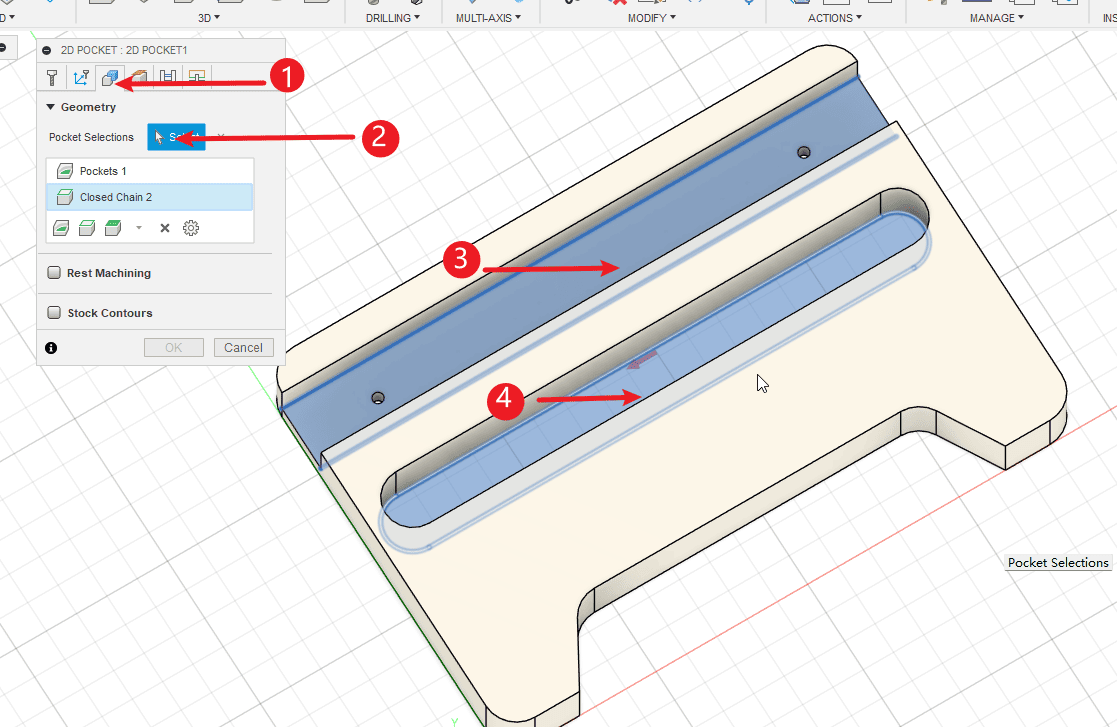The width and height of the screenshot is (1117, 727).
Task: Open the DRILLING dropdown menu
Action: [x=392, y=18]
